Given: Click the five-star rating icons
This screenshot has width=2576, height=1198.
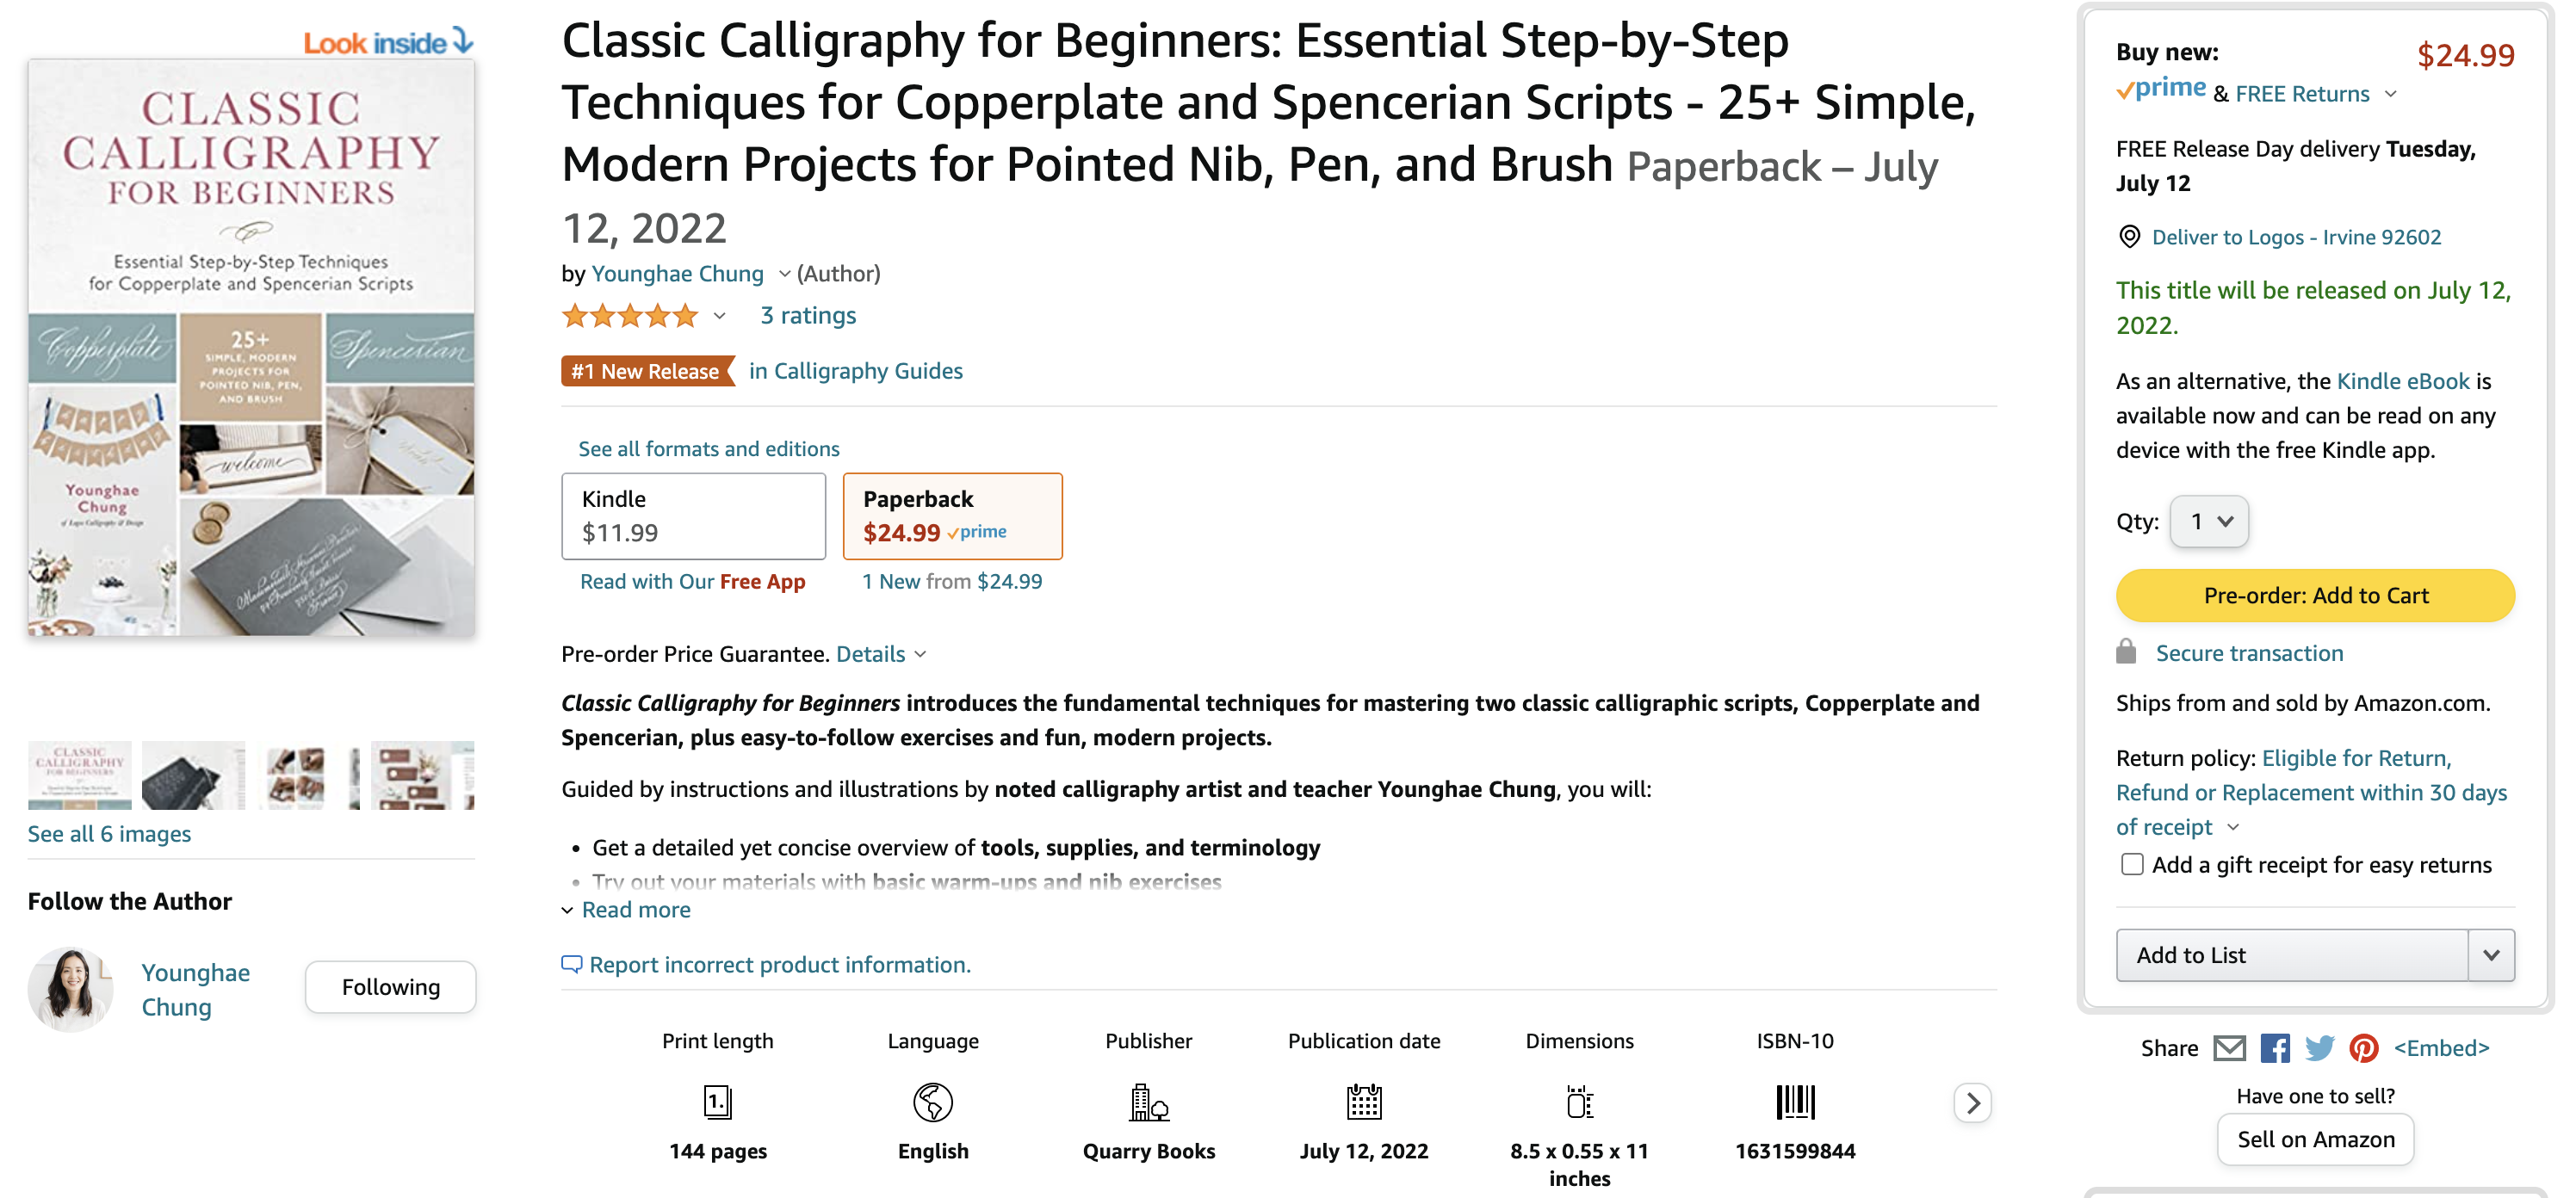Looking at the screenshot, I should 630,316.
